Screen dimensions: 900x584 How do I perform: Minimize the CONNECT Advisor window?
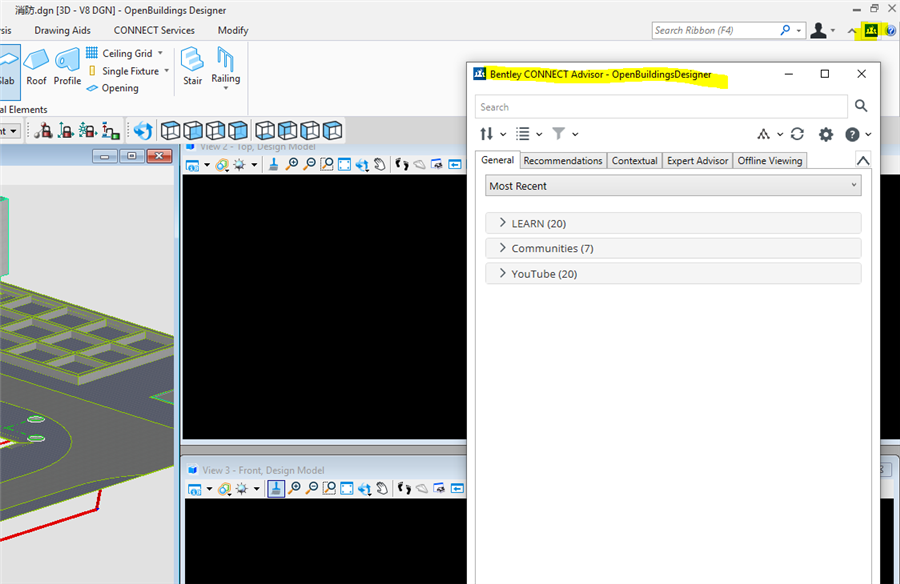click(x=789, y=74)
